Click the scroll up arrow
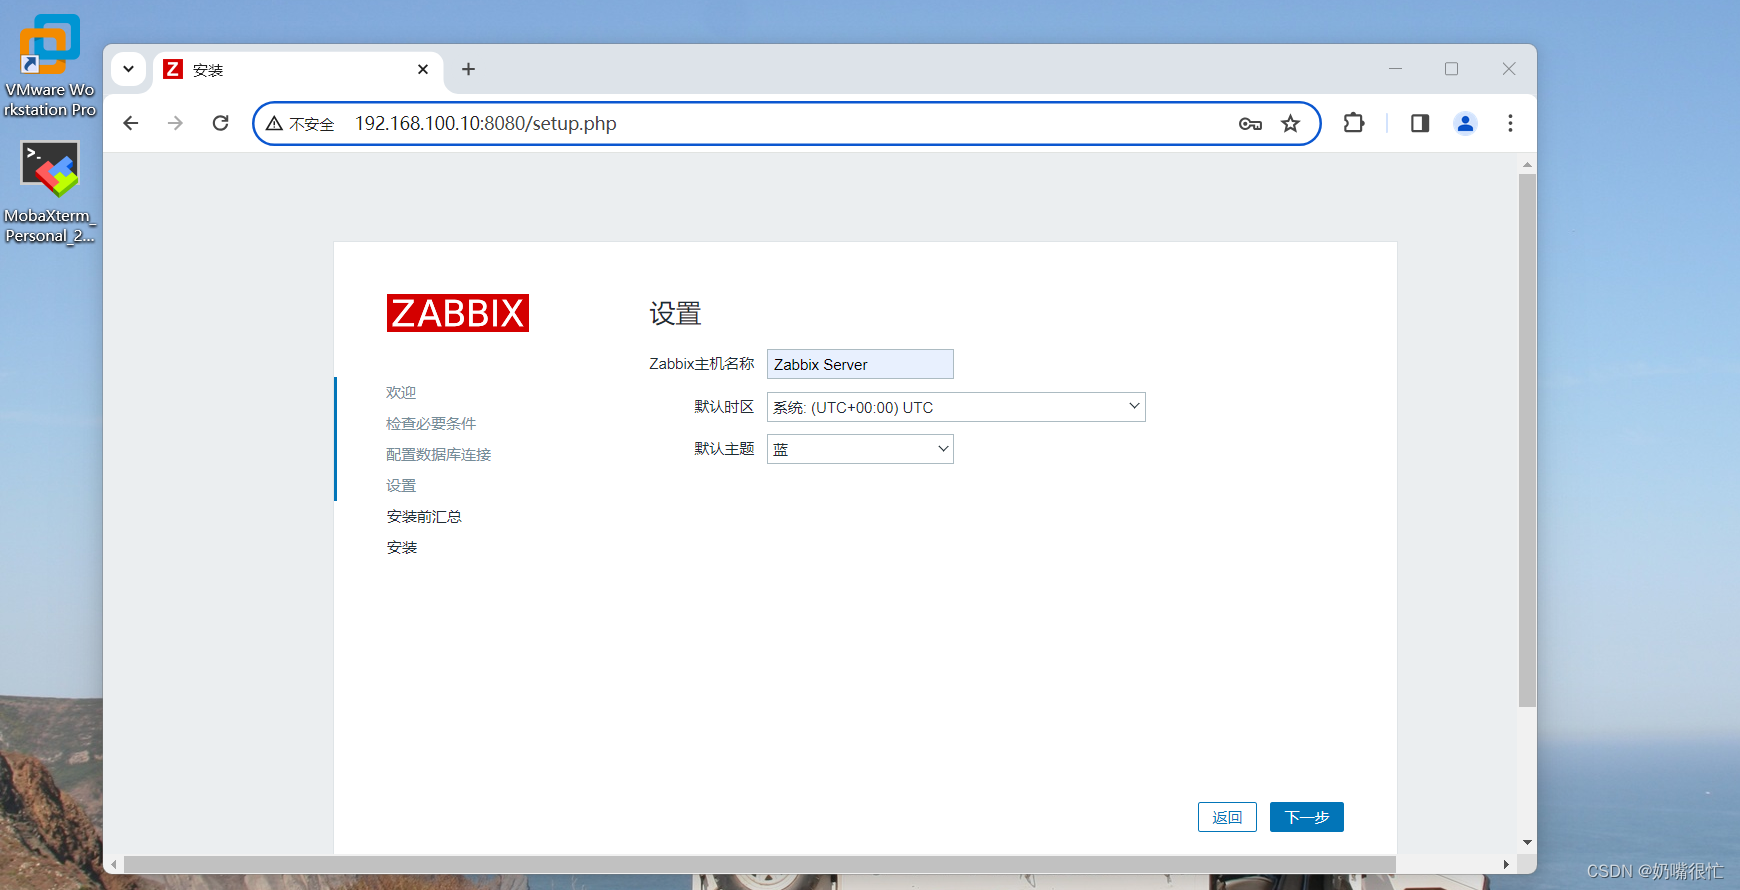 (1527, 164)
